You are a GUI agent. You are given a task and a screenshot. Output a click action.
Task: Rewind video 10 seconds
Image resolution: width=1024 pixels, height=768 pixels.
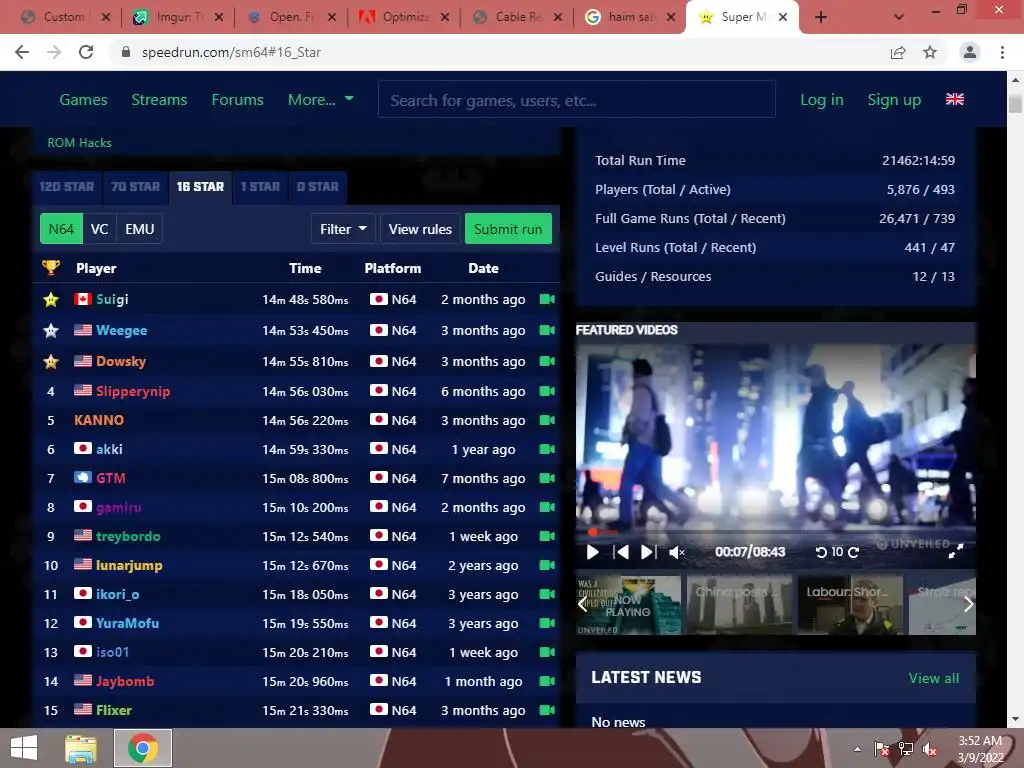coord(822,552)
